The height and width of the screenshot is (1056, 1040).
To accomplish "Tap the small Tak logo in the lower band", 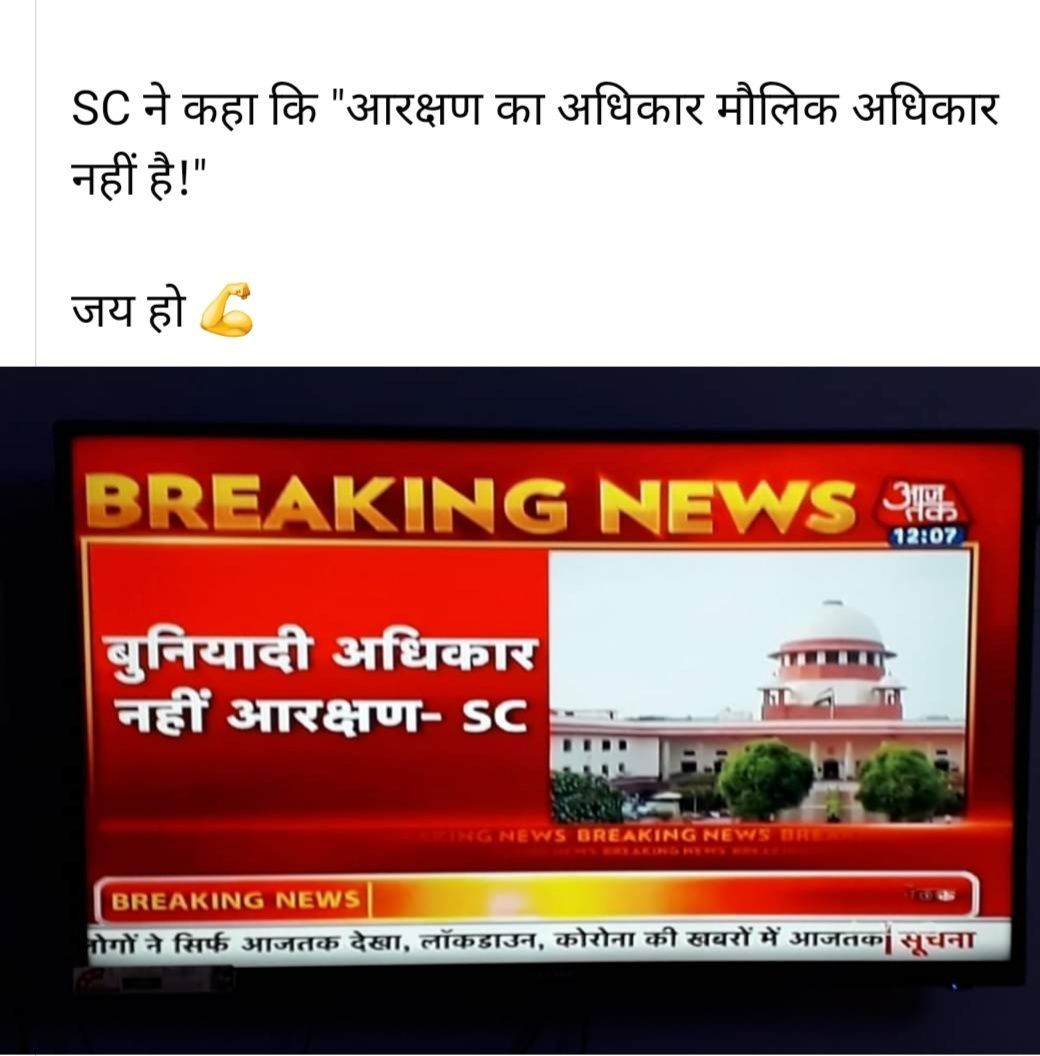I will [x=931, y=896].
